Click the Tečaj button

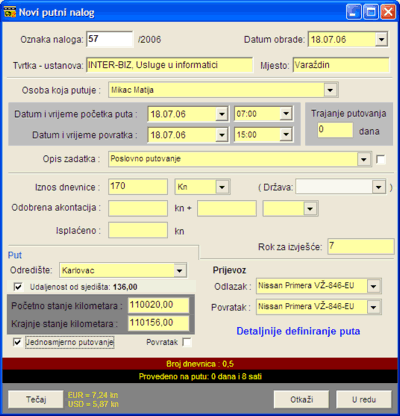point(36,399)
